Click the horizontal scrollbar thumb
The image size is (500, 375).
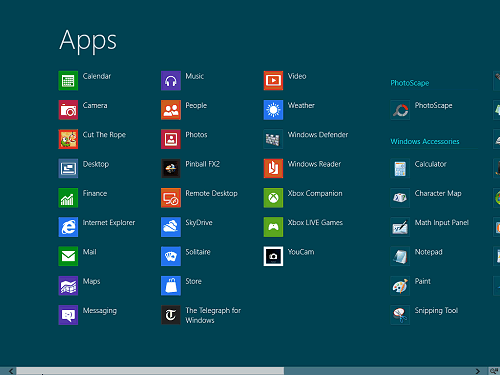(150, 371)
